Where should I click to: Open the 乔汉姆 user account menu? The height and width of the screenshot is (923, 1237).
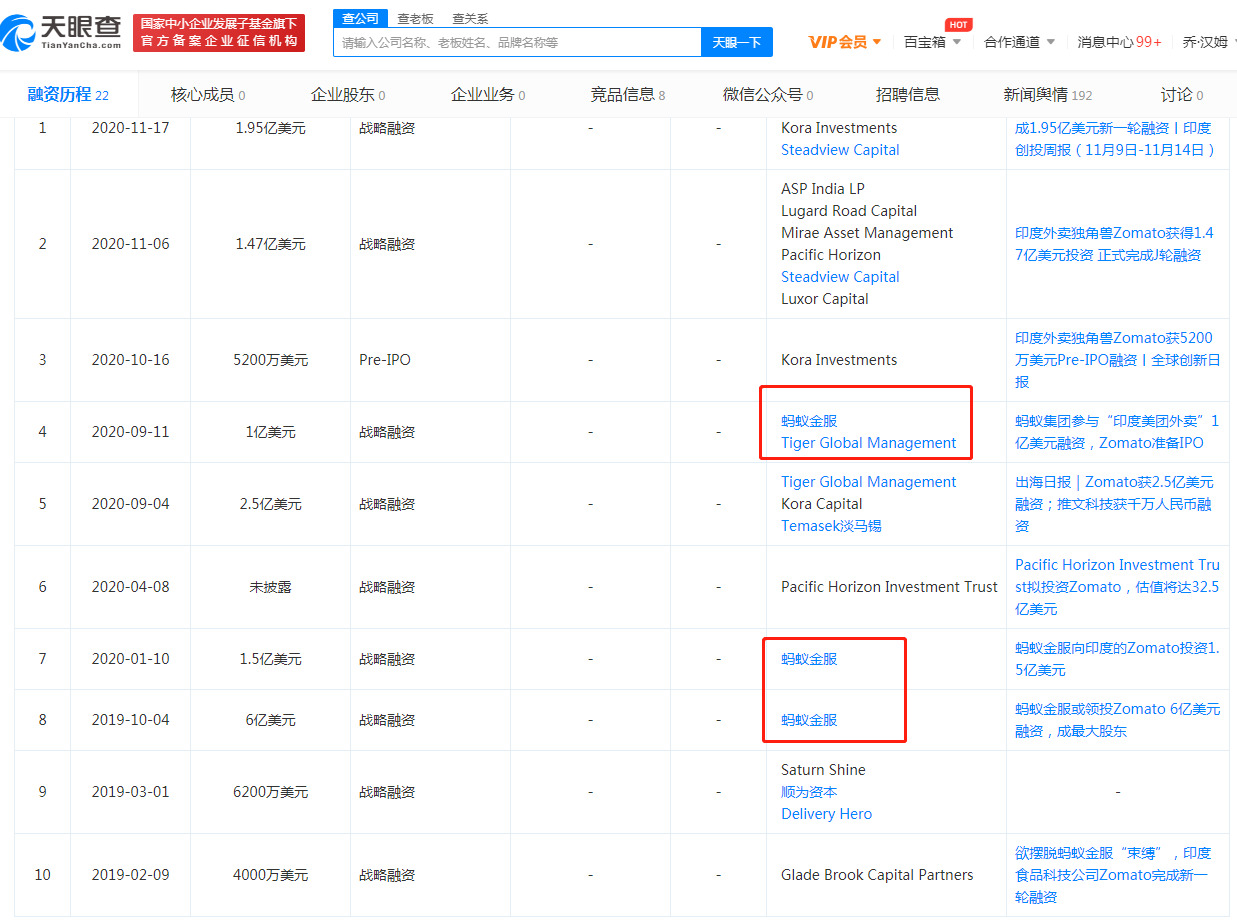1209,42
